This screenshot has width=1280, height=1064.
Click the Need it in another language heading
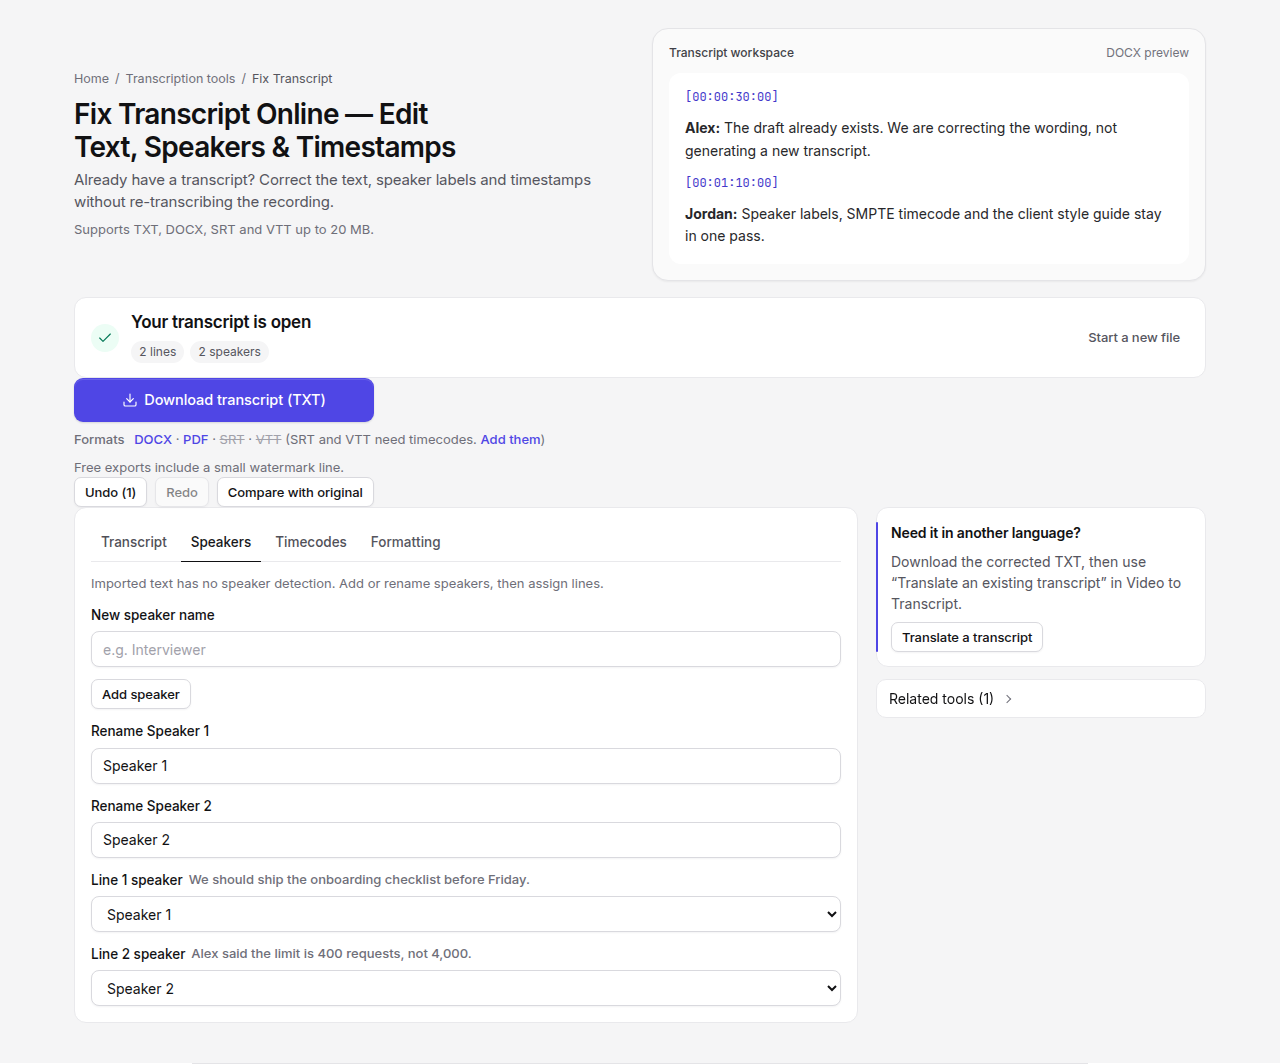tap(986, 533)
